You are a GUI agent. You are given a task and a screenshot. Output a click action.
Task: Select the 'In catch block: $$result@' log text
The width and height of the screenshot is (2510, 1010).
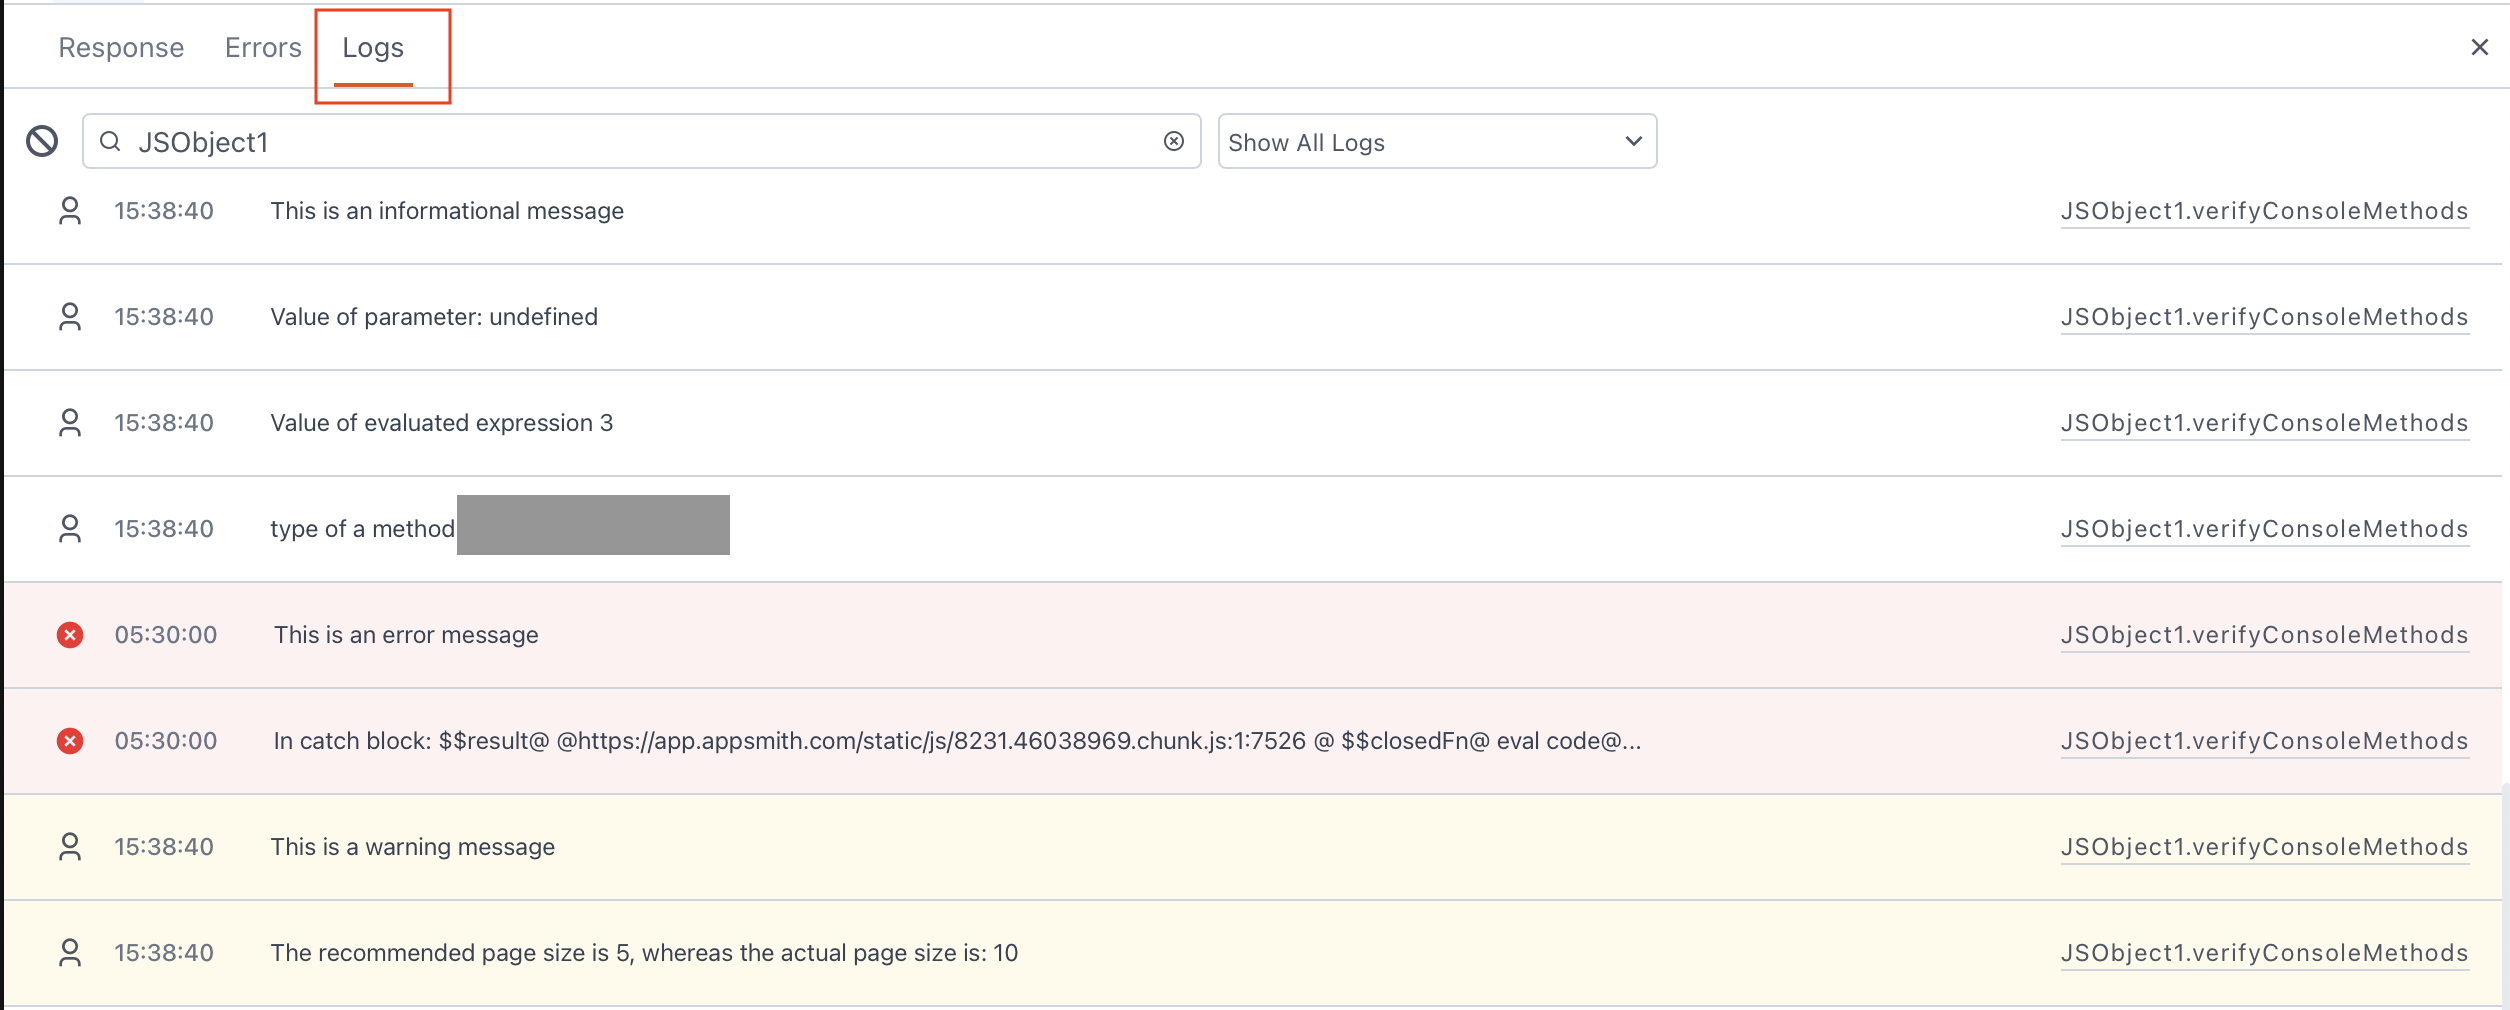(x=957, y=741)
